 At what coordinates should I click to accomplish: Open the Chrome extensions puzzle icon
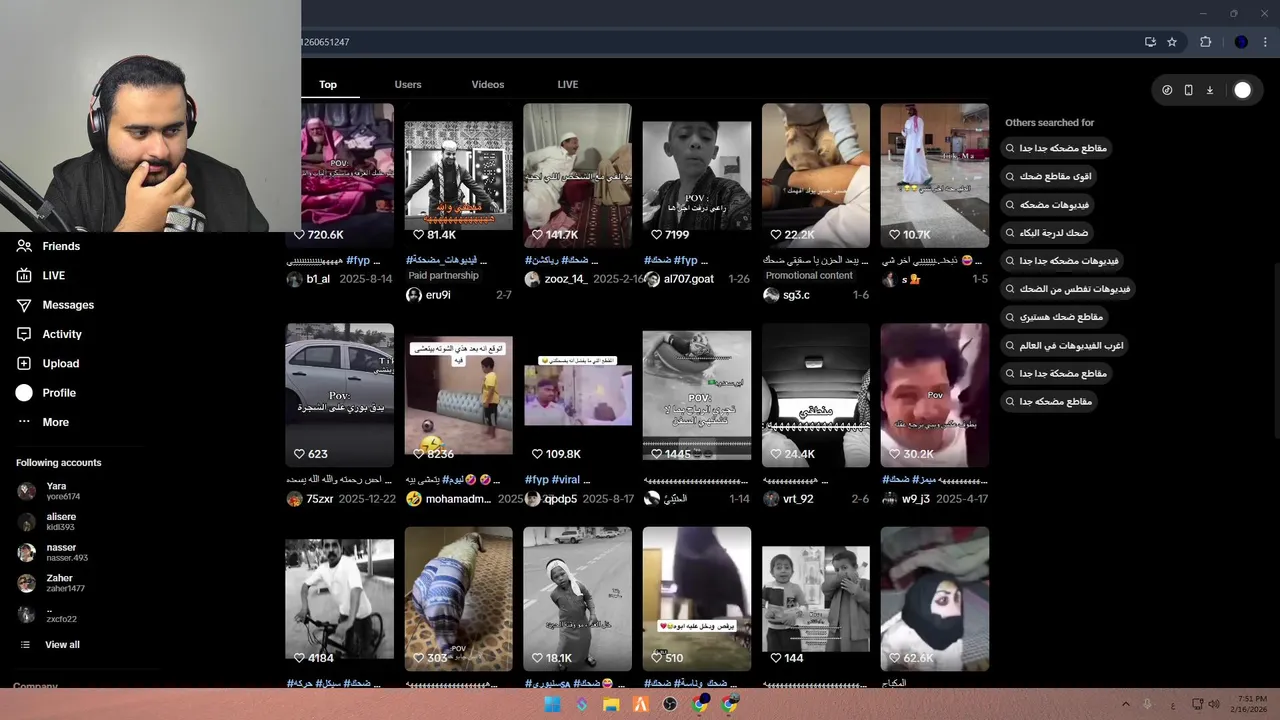click(x=1205, y=42)
